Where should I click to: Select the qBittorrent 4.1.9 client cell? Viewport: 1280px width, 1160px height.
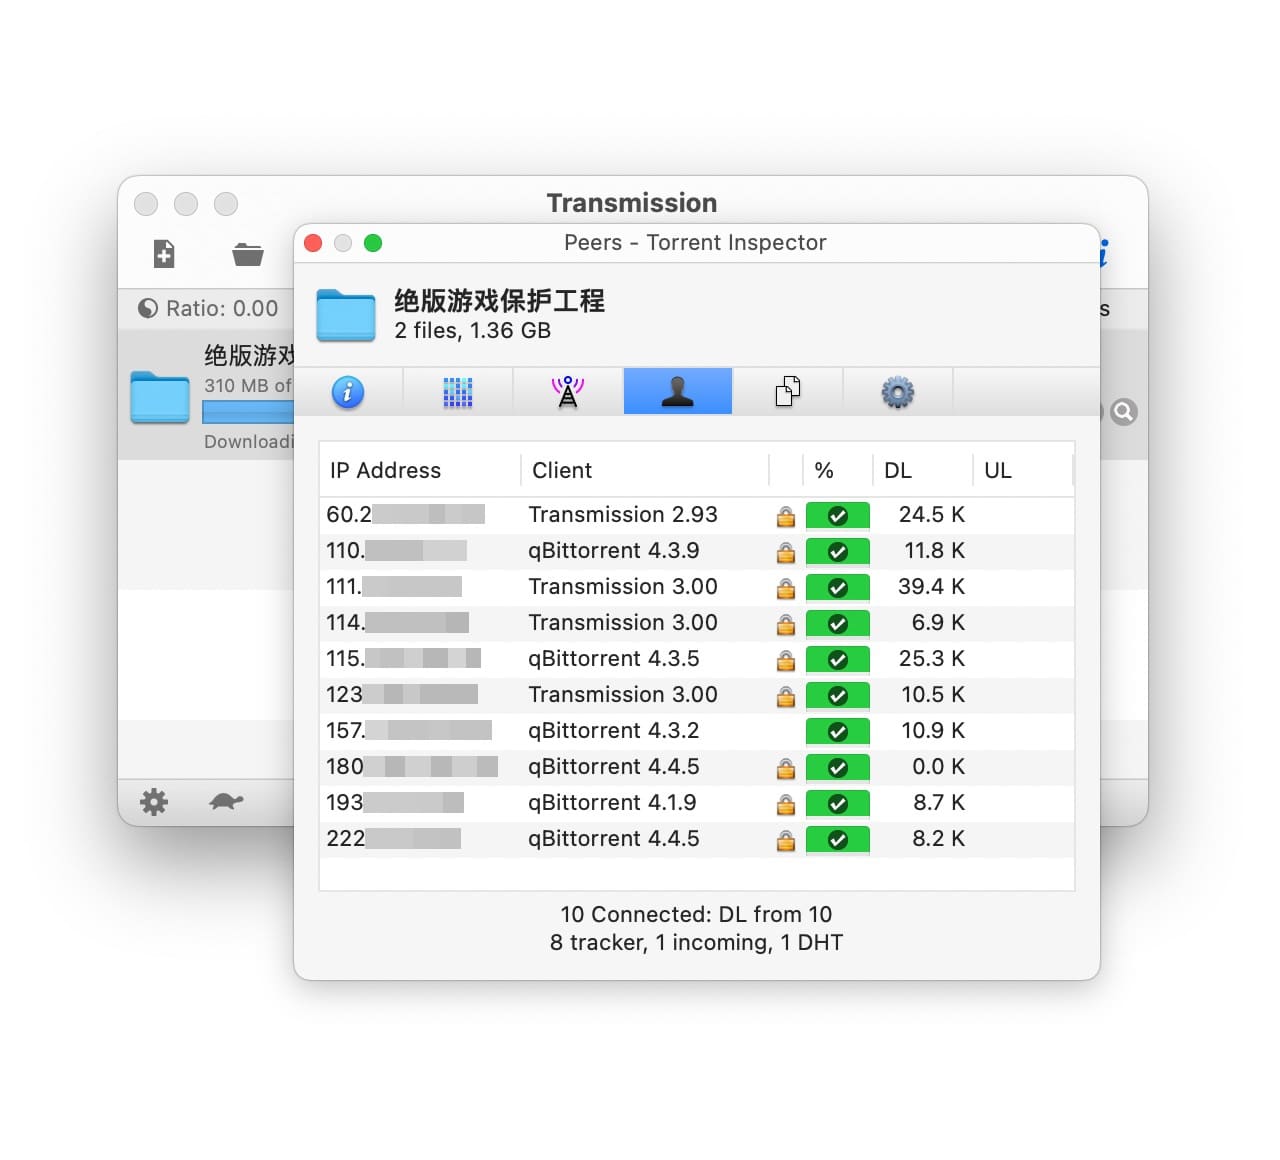pos(612,802)
